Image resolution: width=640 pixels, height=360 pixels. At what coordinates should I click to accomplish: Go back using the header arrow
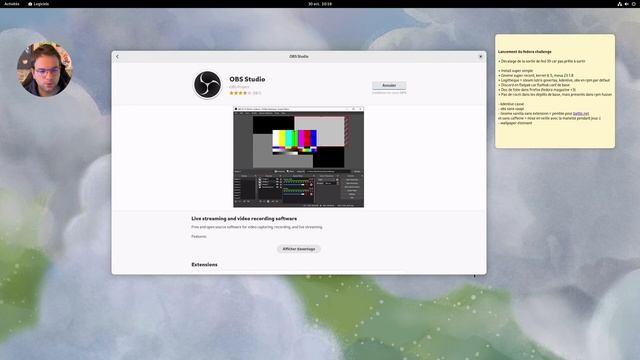click(117, 57)
